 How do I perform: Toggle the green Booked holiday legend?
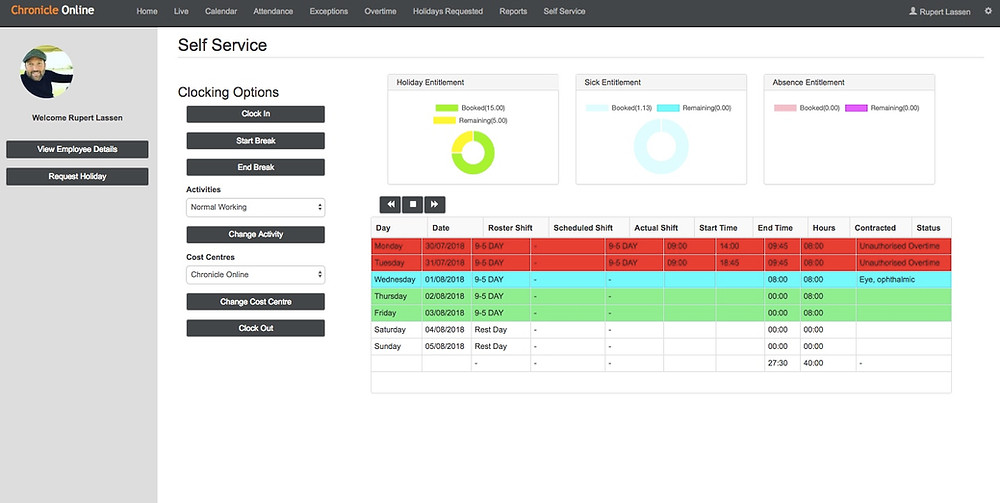click(x=470, y=108)
